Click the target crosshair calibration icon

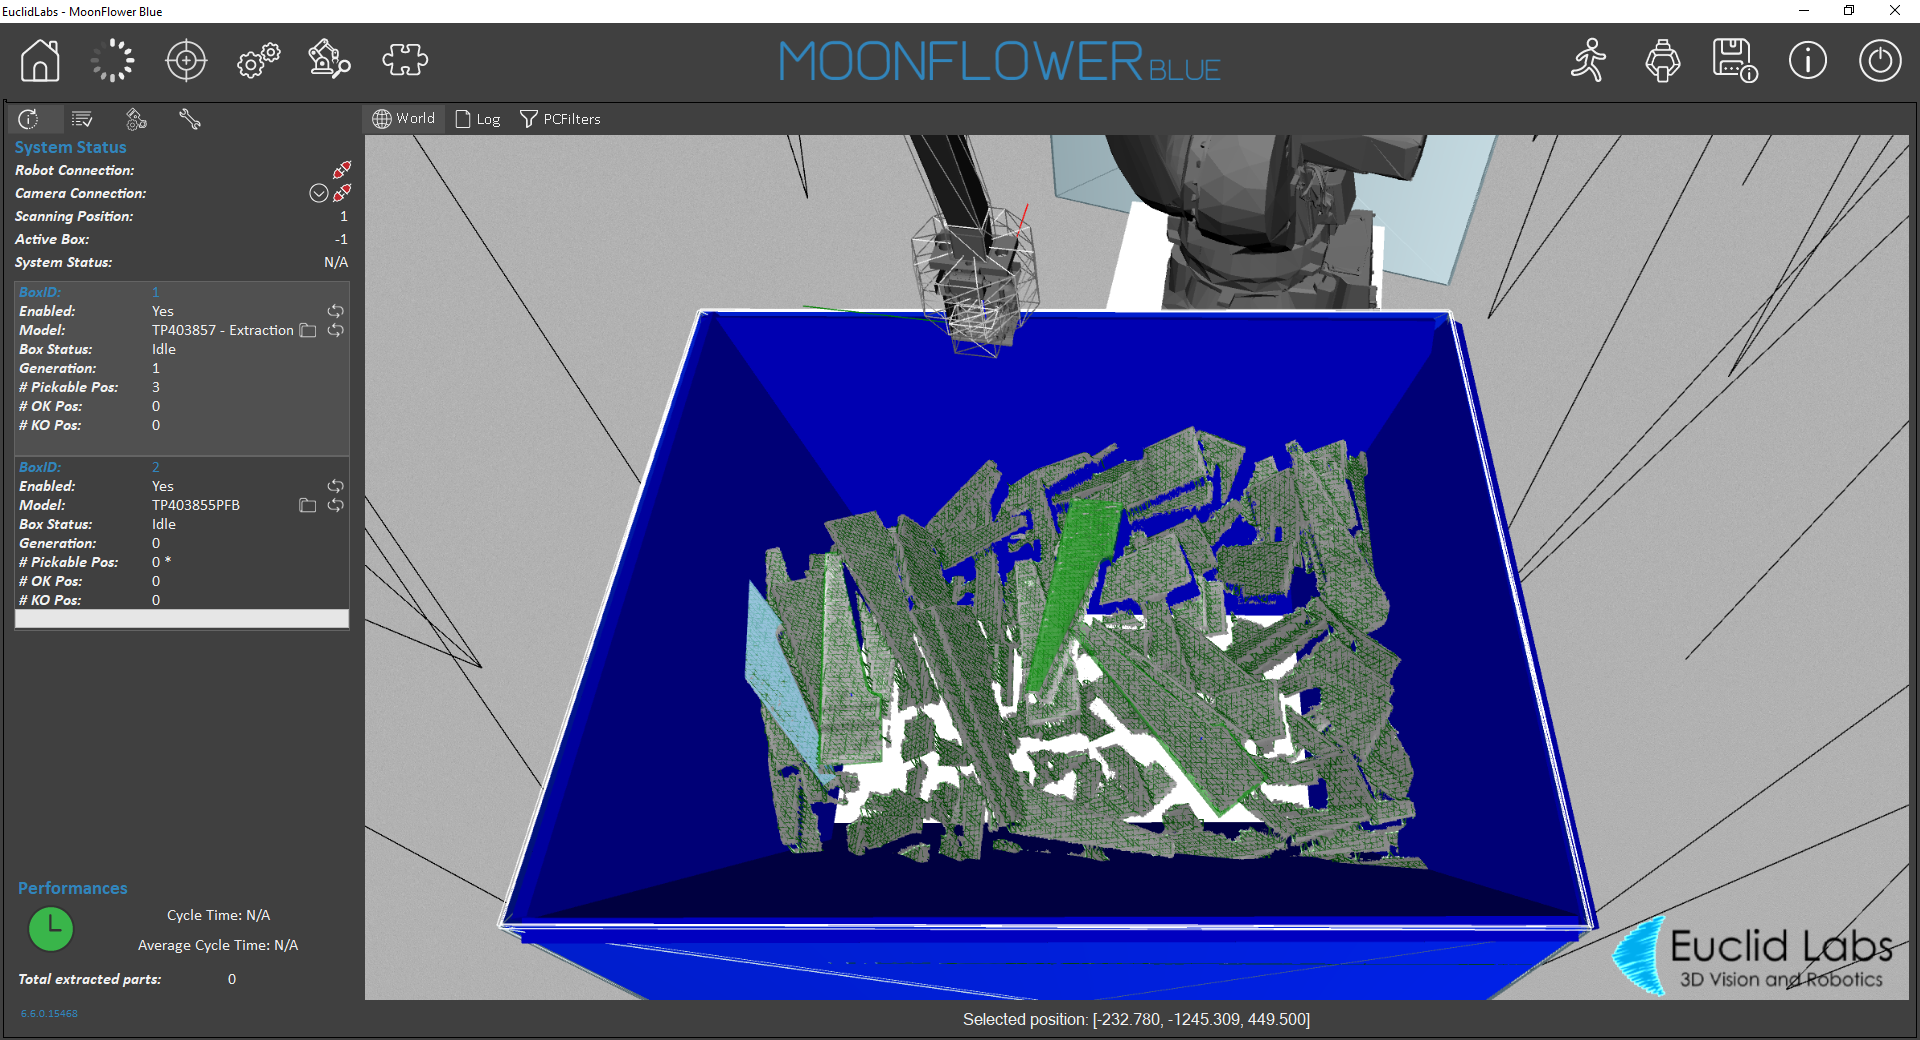click(186, 61)
